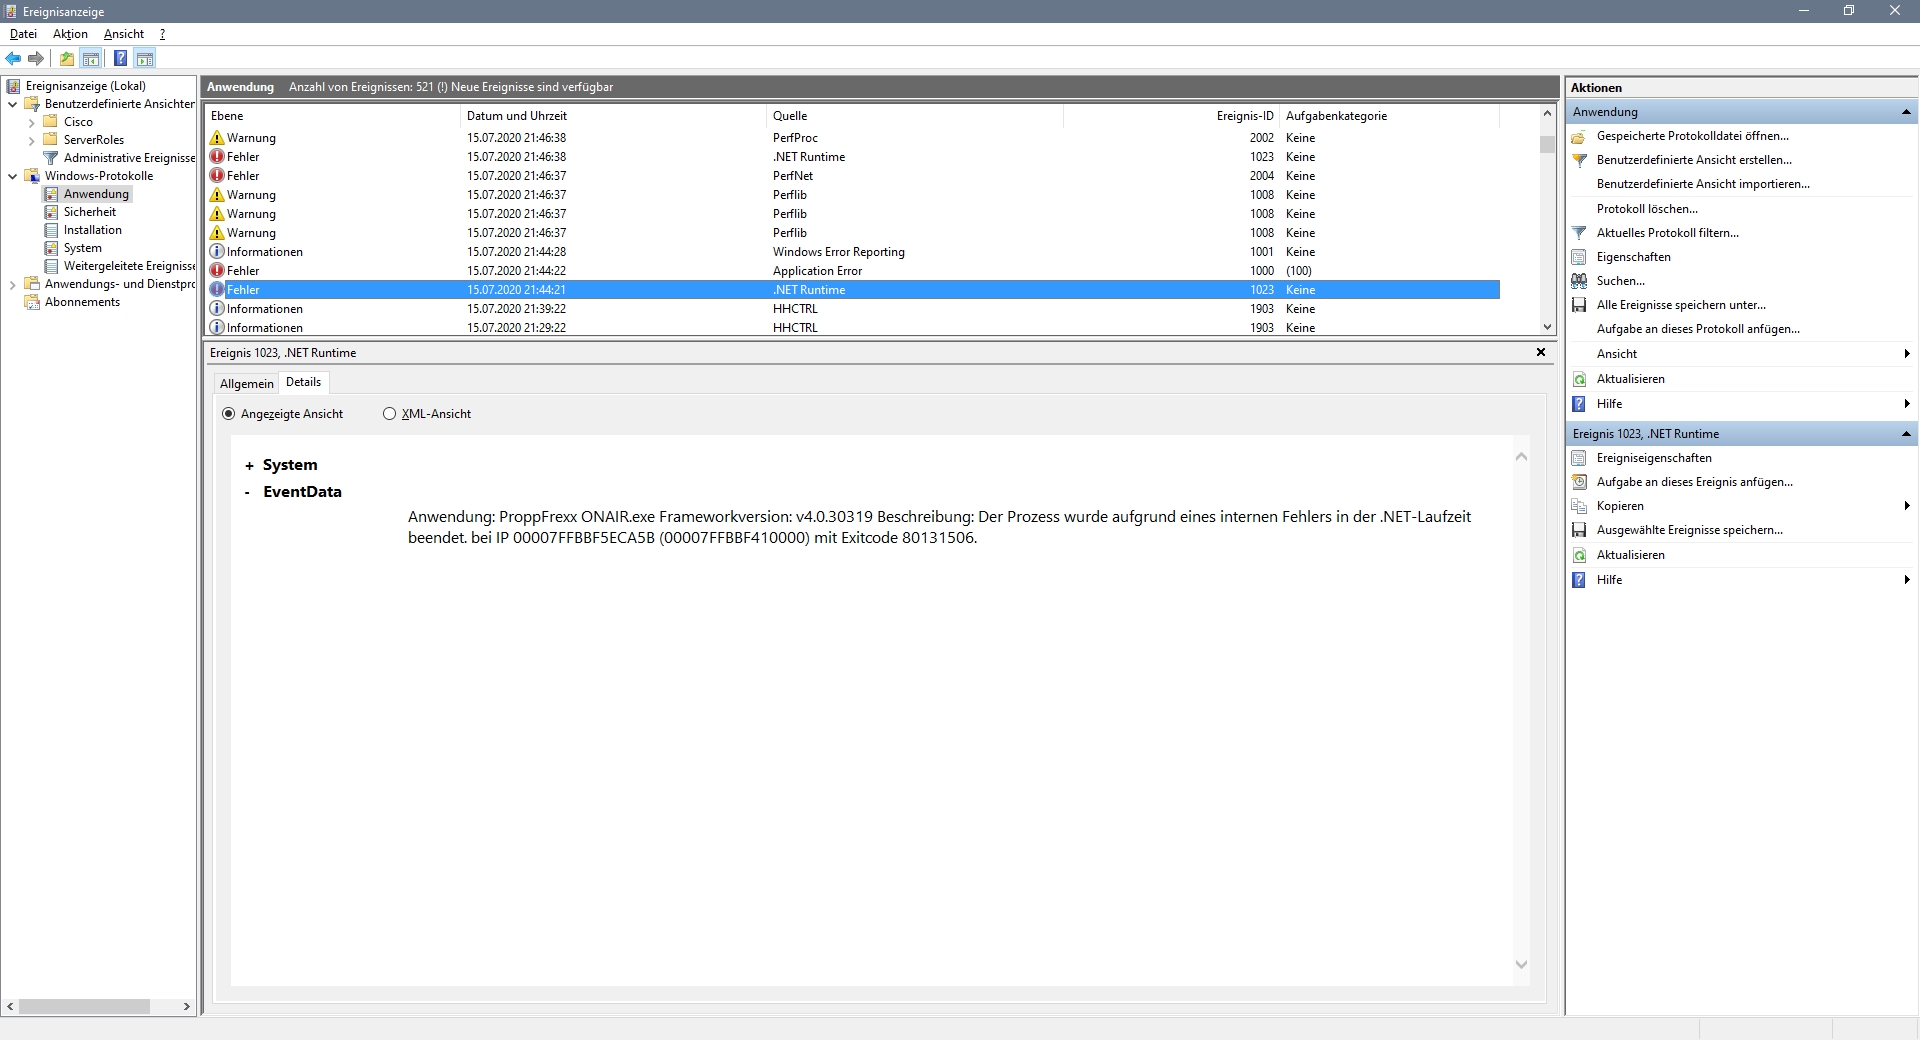Collapse the EventData node in details

248,492
